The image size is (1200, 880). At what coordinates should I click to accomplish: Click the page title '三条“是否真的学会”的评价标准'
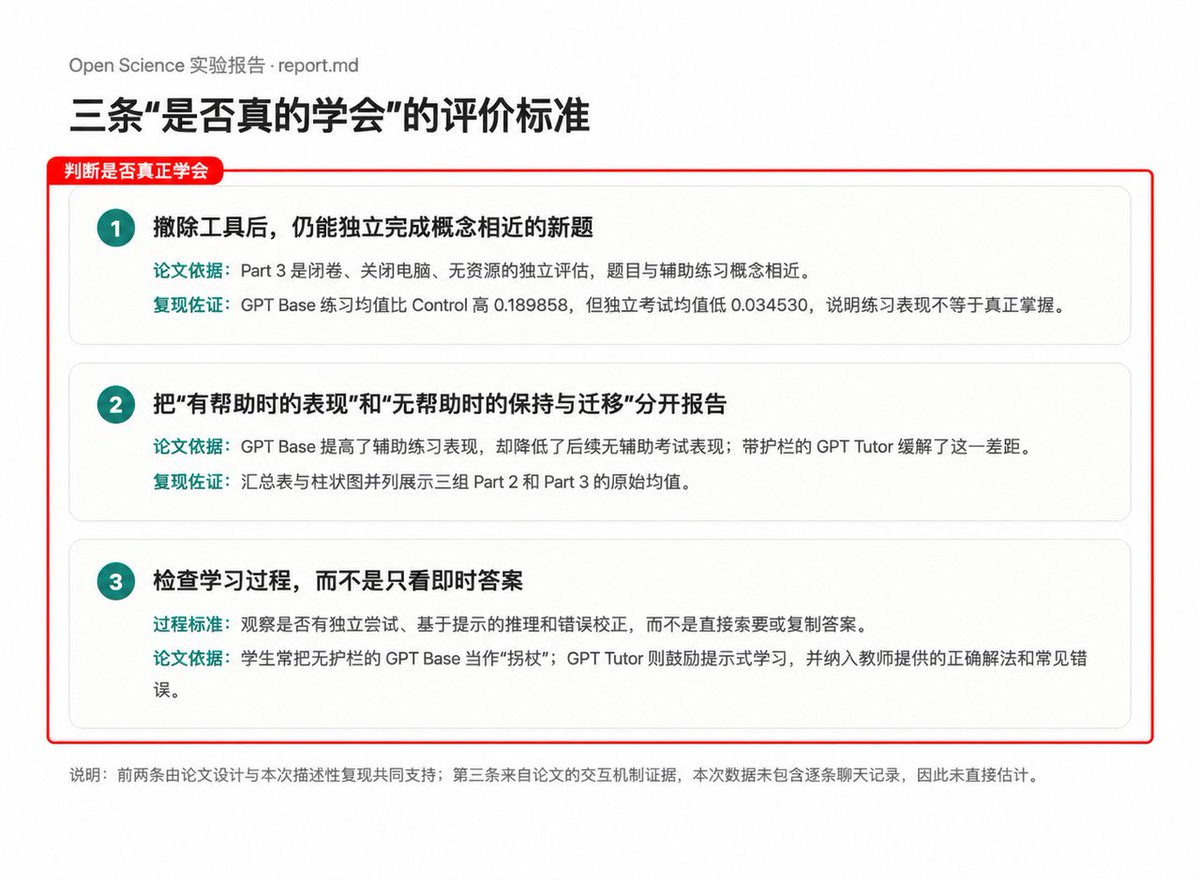(329, 116)
